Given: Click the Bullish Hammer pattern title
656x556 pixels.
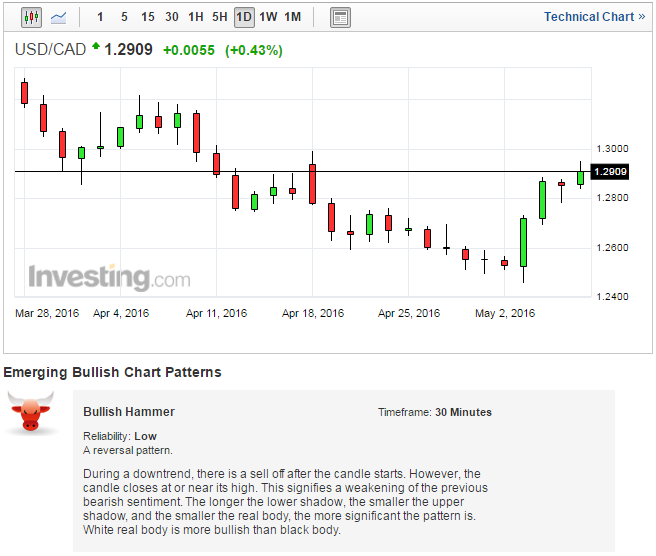Looking at the screenshot, I should click(x=129, y=412).
